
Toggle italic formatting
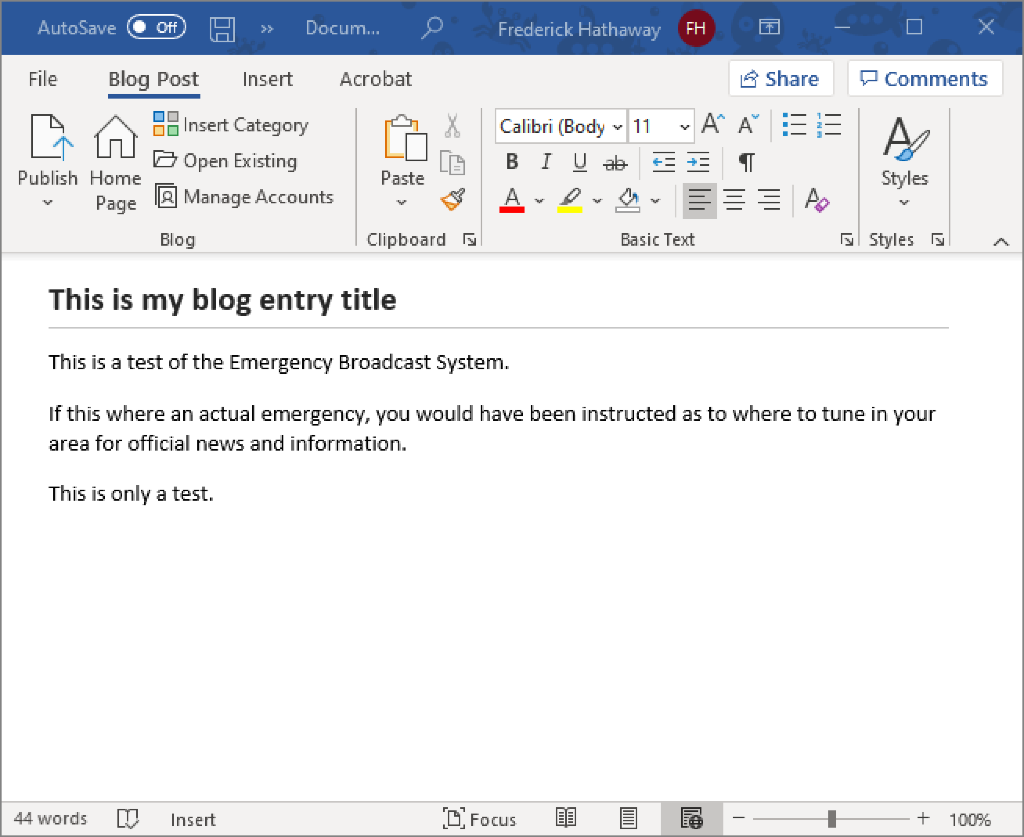[x=546, y=161]
